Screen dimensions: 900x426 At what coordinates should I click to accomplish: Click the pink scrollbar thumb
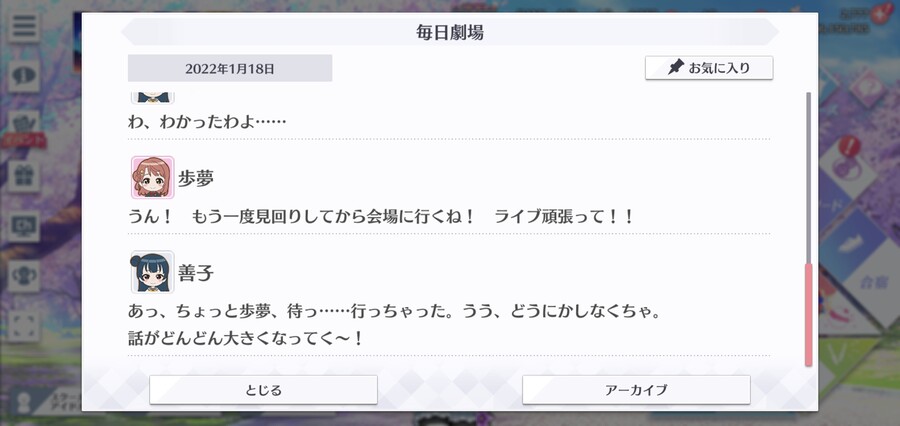click(x=809, y=315)
